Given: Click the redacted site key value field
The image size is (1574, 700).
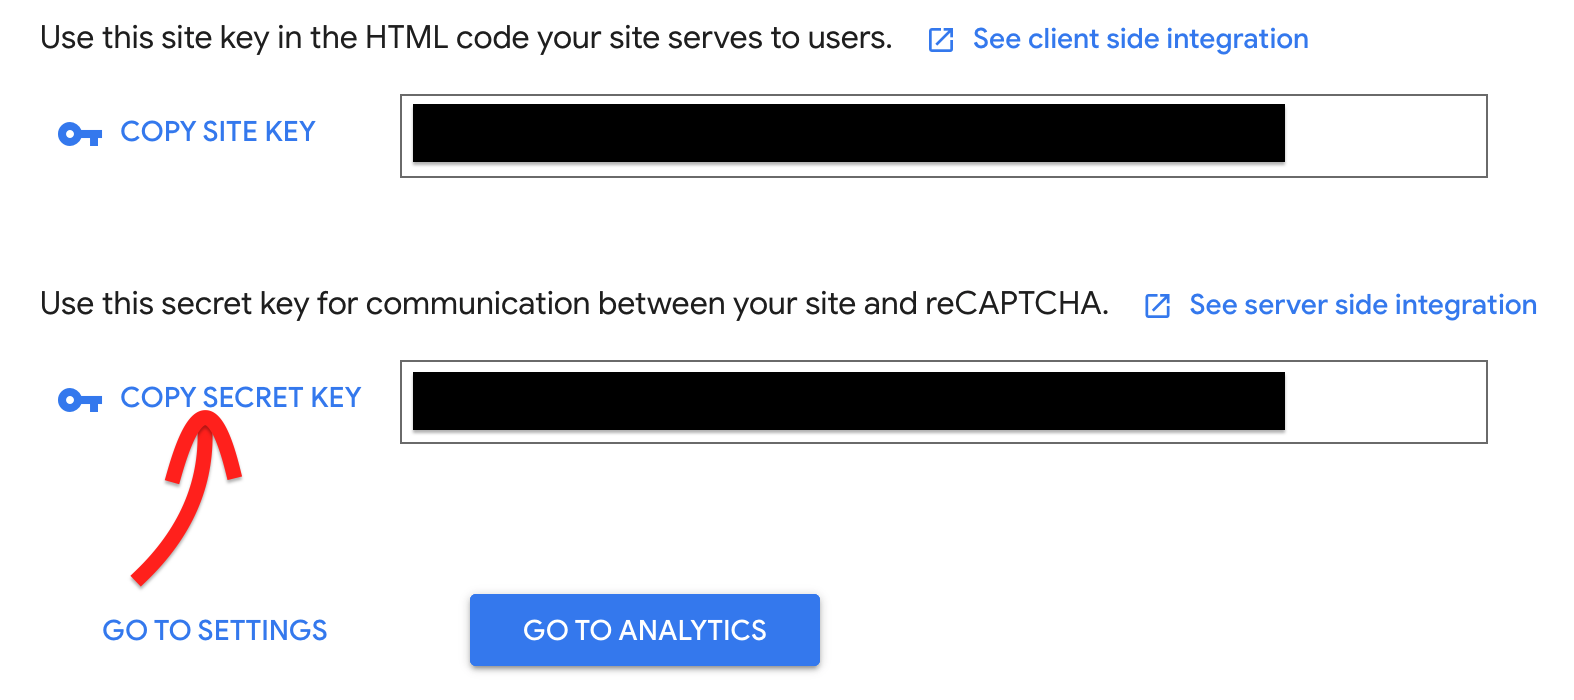Looking at the screenshot, I should click(848, 131).
